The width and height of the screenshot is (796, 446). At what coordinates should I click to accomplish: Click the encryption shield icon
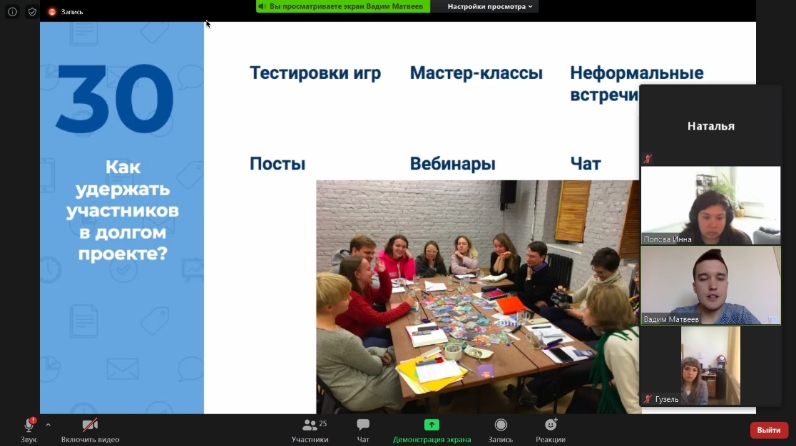[32, 11]
